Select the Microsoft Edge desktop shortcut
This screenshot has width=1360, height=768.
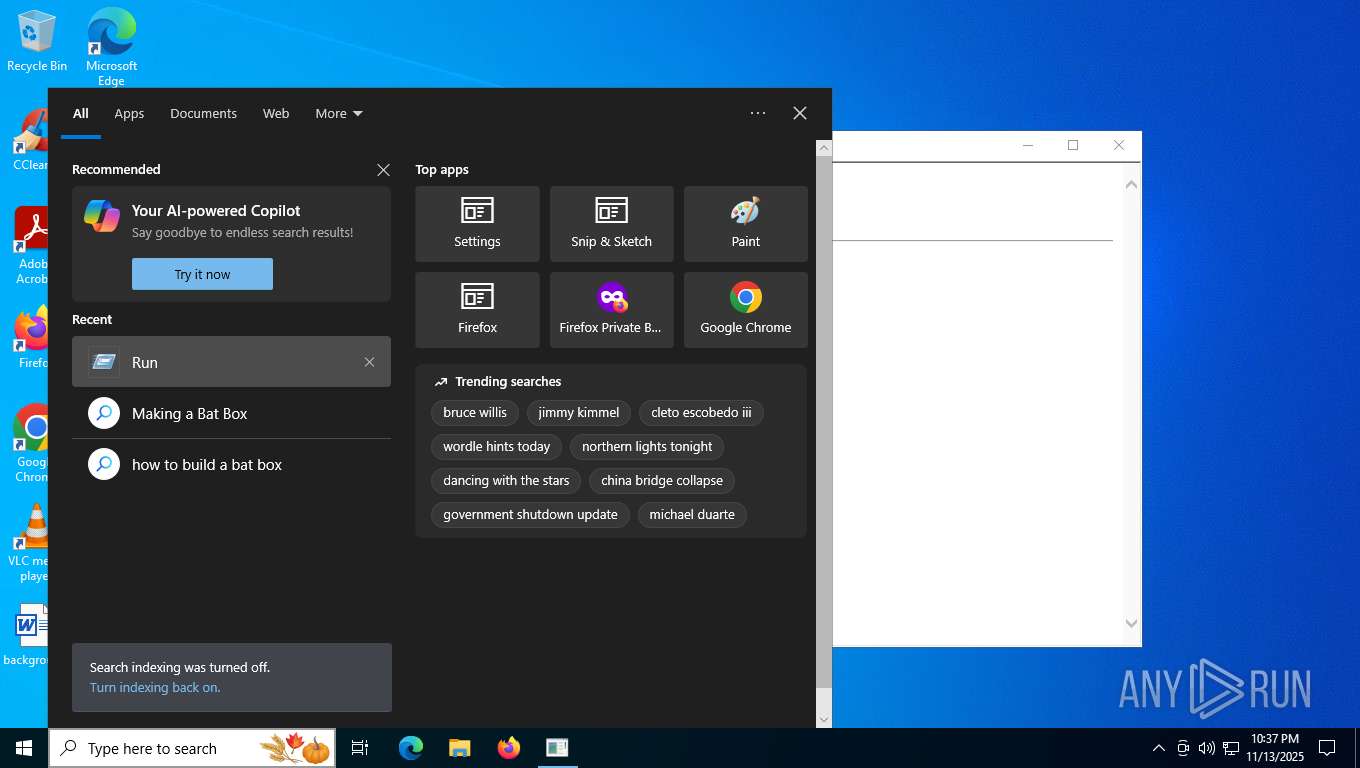111,47
